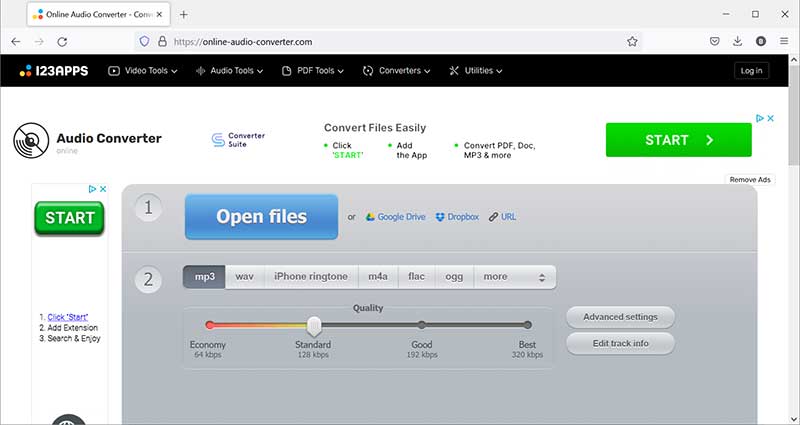
Task: Click the account avatar icon in toolbar
Action: 761,41
